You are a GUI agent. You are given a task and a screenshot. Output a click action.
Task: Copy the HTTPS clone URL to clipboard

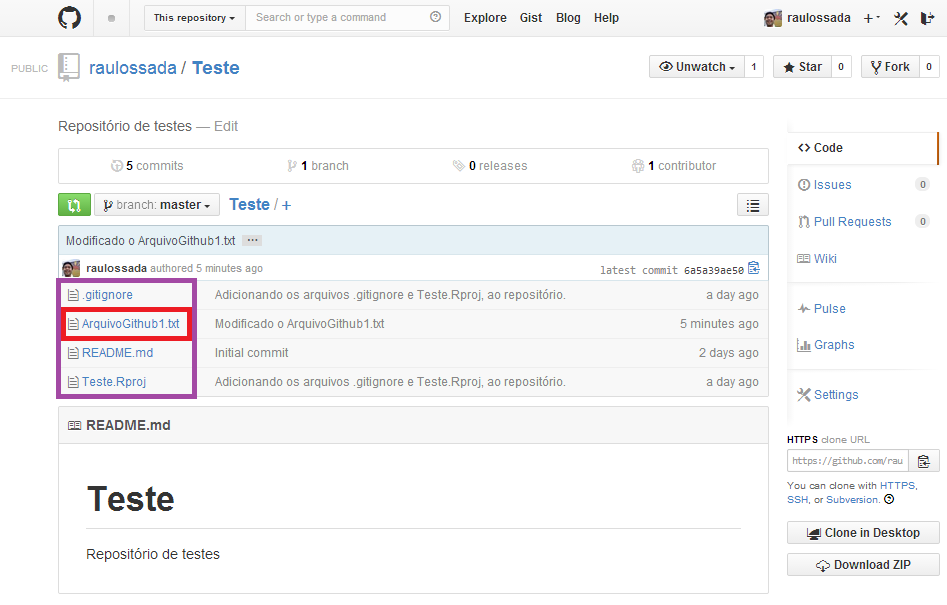click(x=924, y=461)
